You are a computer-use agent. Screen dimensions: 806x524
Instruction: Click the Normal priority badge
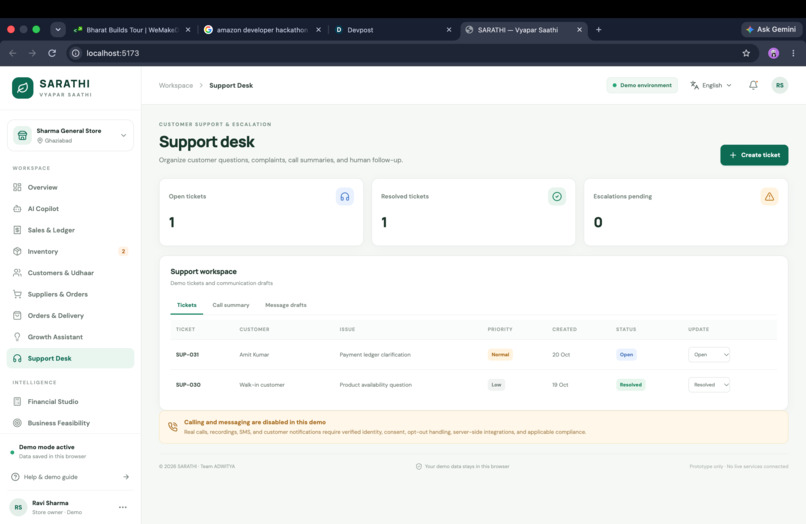coord(500,354)
